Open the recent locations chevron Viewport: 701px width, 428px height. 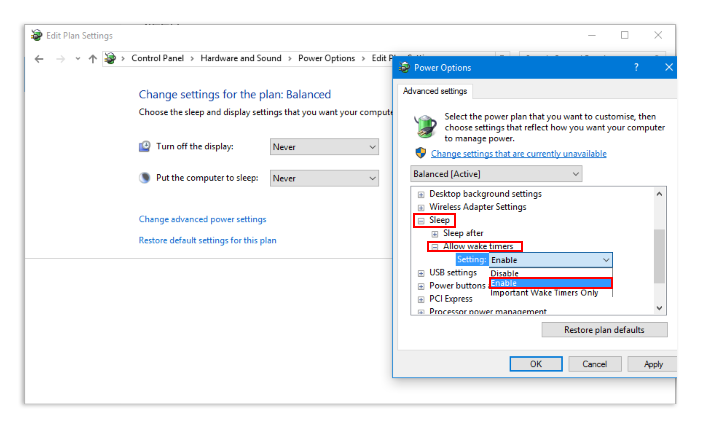click(77, 58)
